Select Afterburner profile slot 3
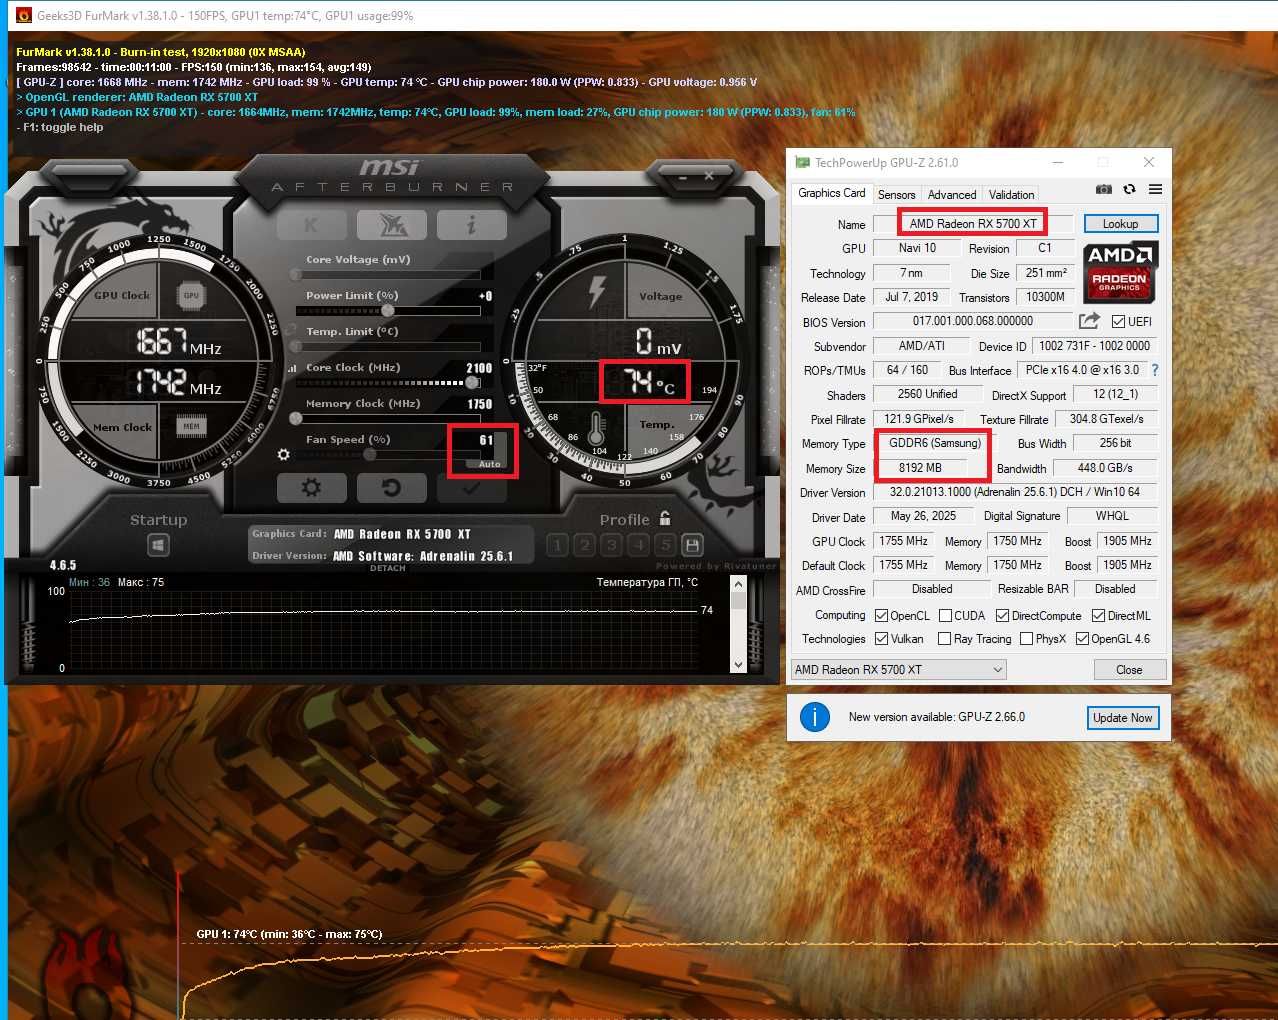The width and height of the screenshot is (1278, 1020). click(612, 545)
